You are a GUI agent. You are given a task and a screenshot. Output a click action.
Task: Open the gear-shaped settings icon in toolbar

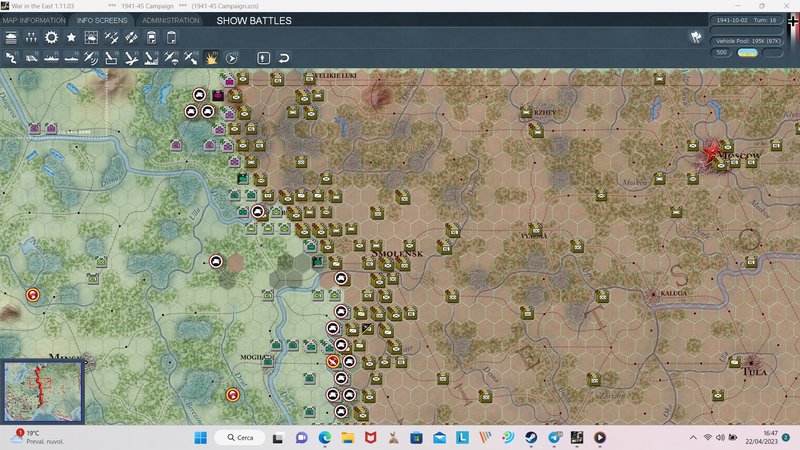[x=51, y=38]
